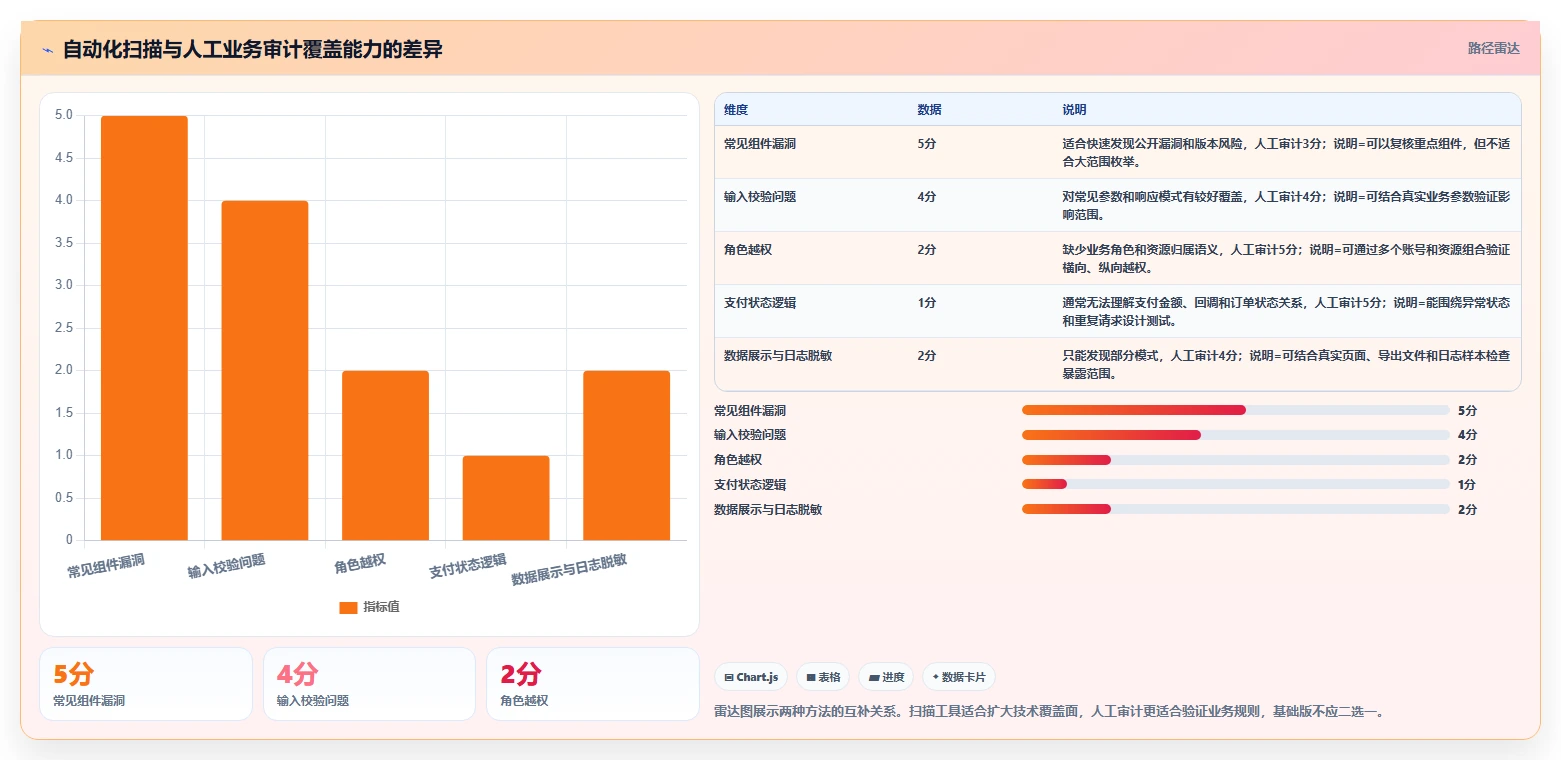Click the 数据 table column header
1561x760 pixels.
click(x=929, y=110)
